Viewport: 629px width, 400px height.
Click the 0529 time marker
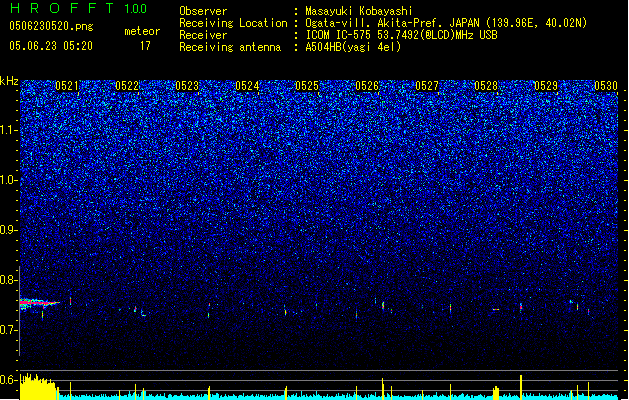click(x=546, y=86)
